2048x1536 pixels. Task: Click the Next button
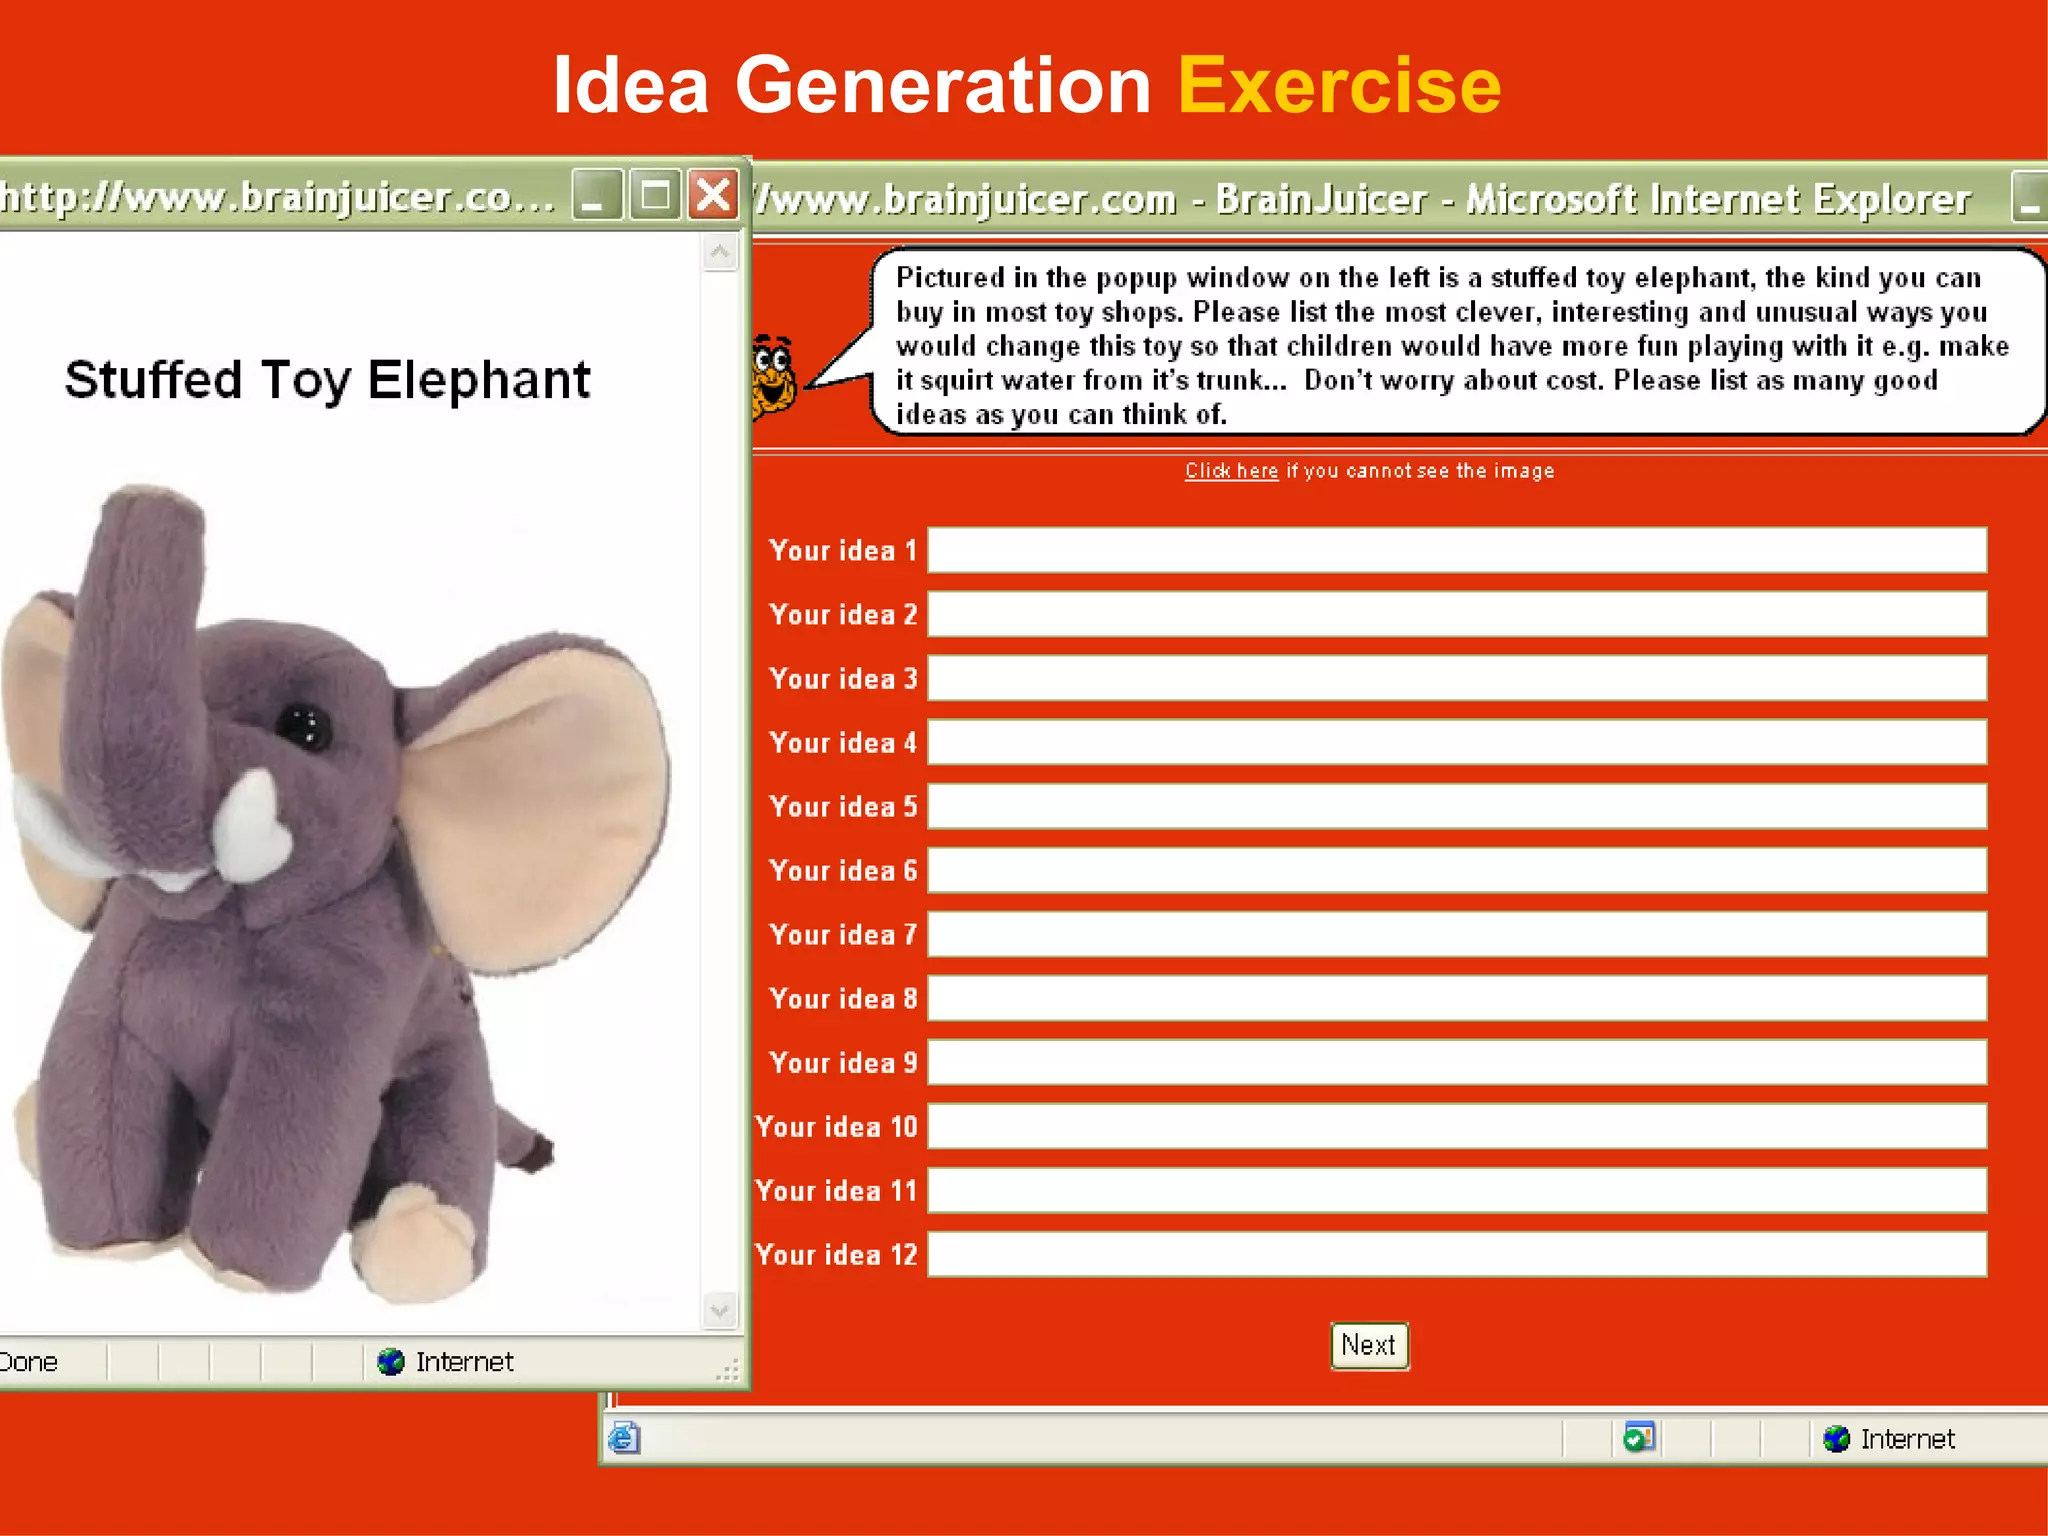[x=1369, y=1345]
